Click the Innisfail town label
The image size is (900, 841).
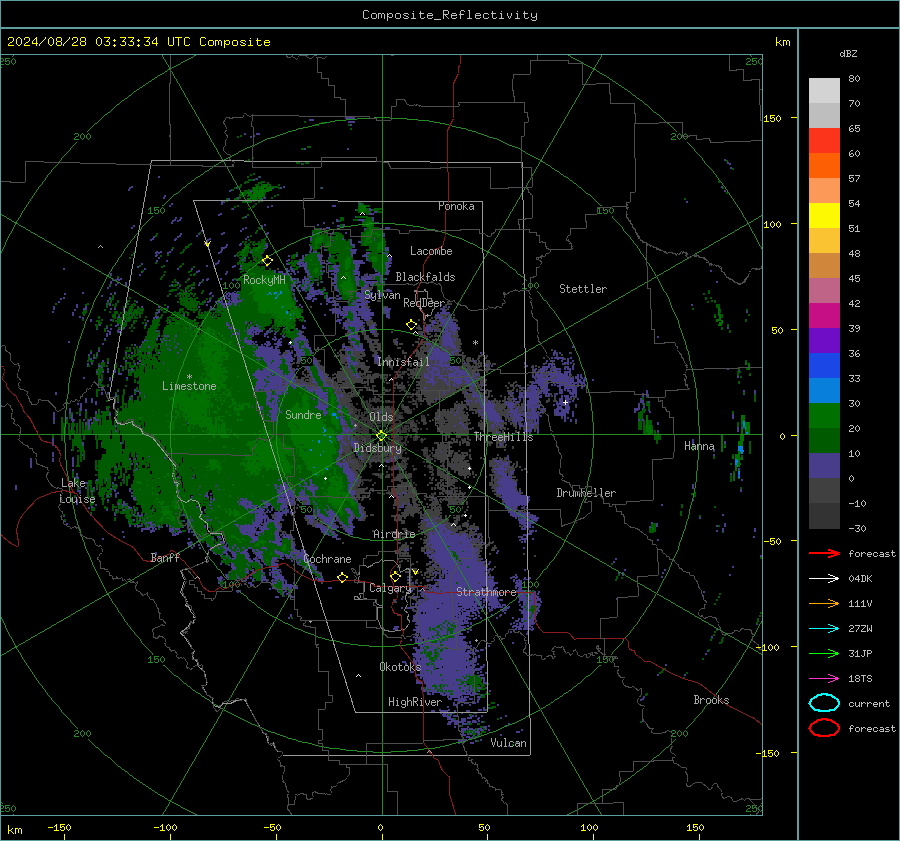tap(403, 362)
